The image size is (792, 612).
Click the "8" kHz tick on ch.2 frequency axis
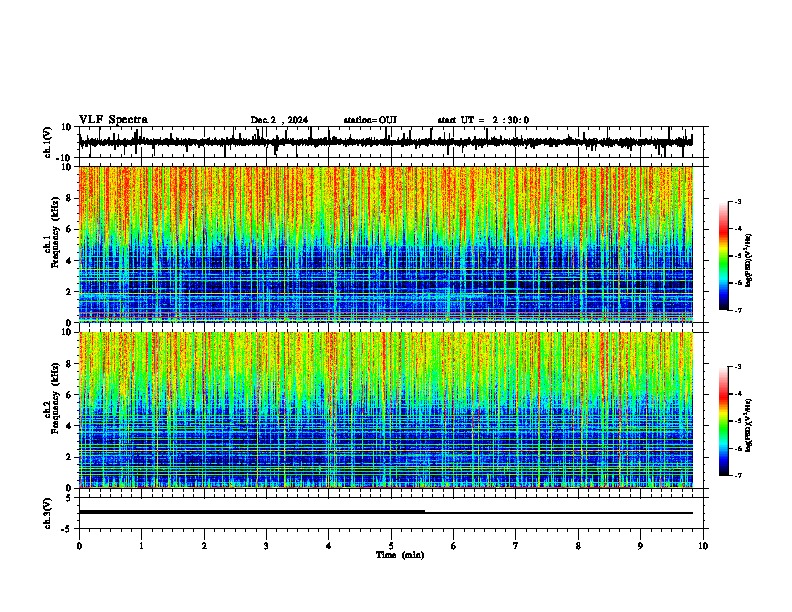[69, 364]
